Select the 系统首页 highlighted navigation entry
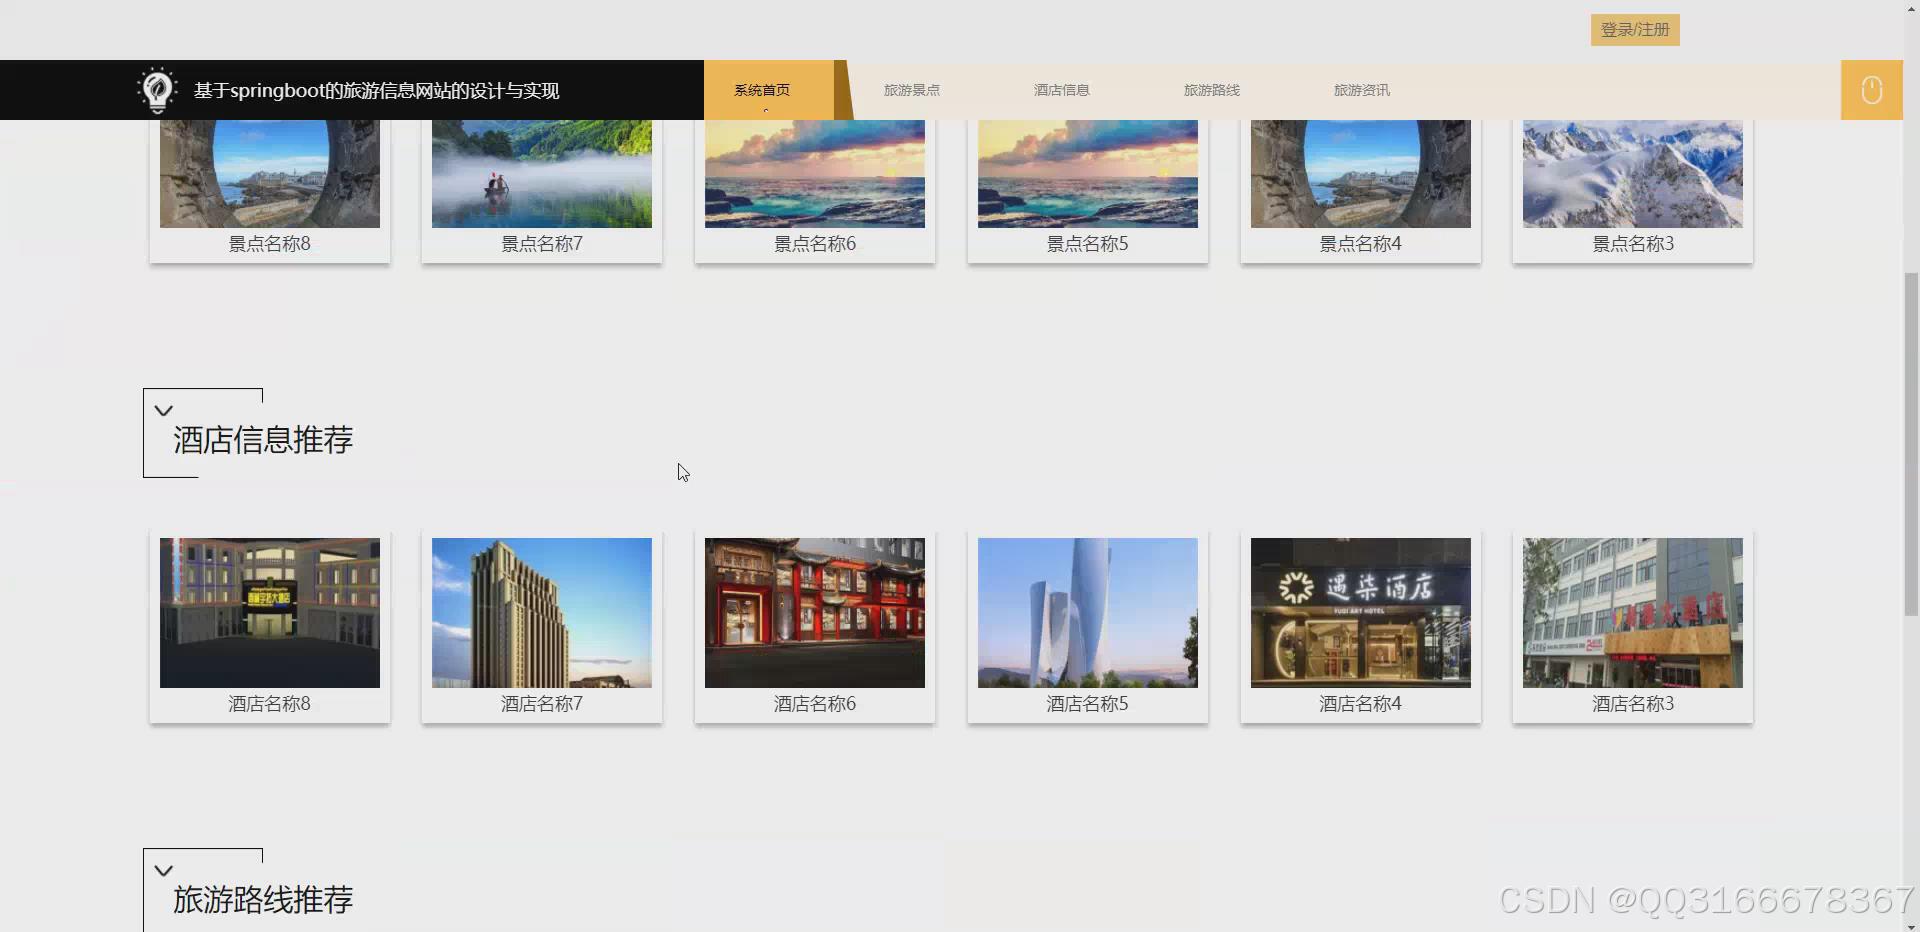 point(761,90)
